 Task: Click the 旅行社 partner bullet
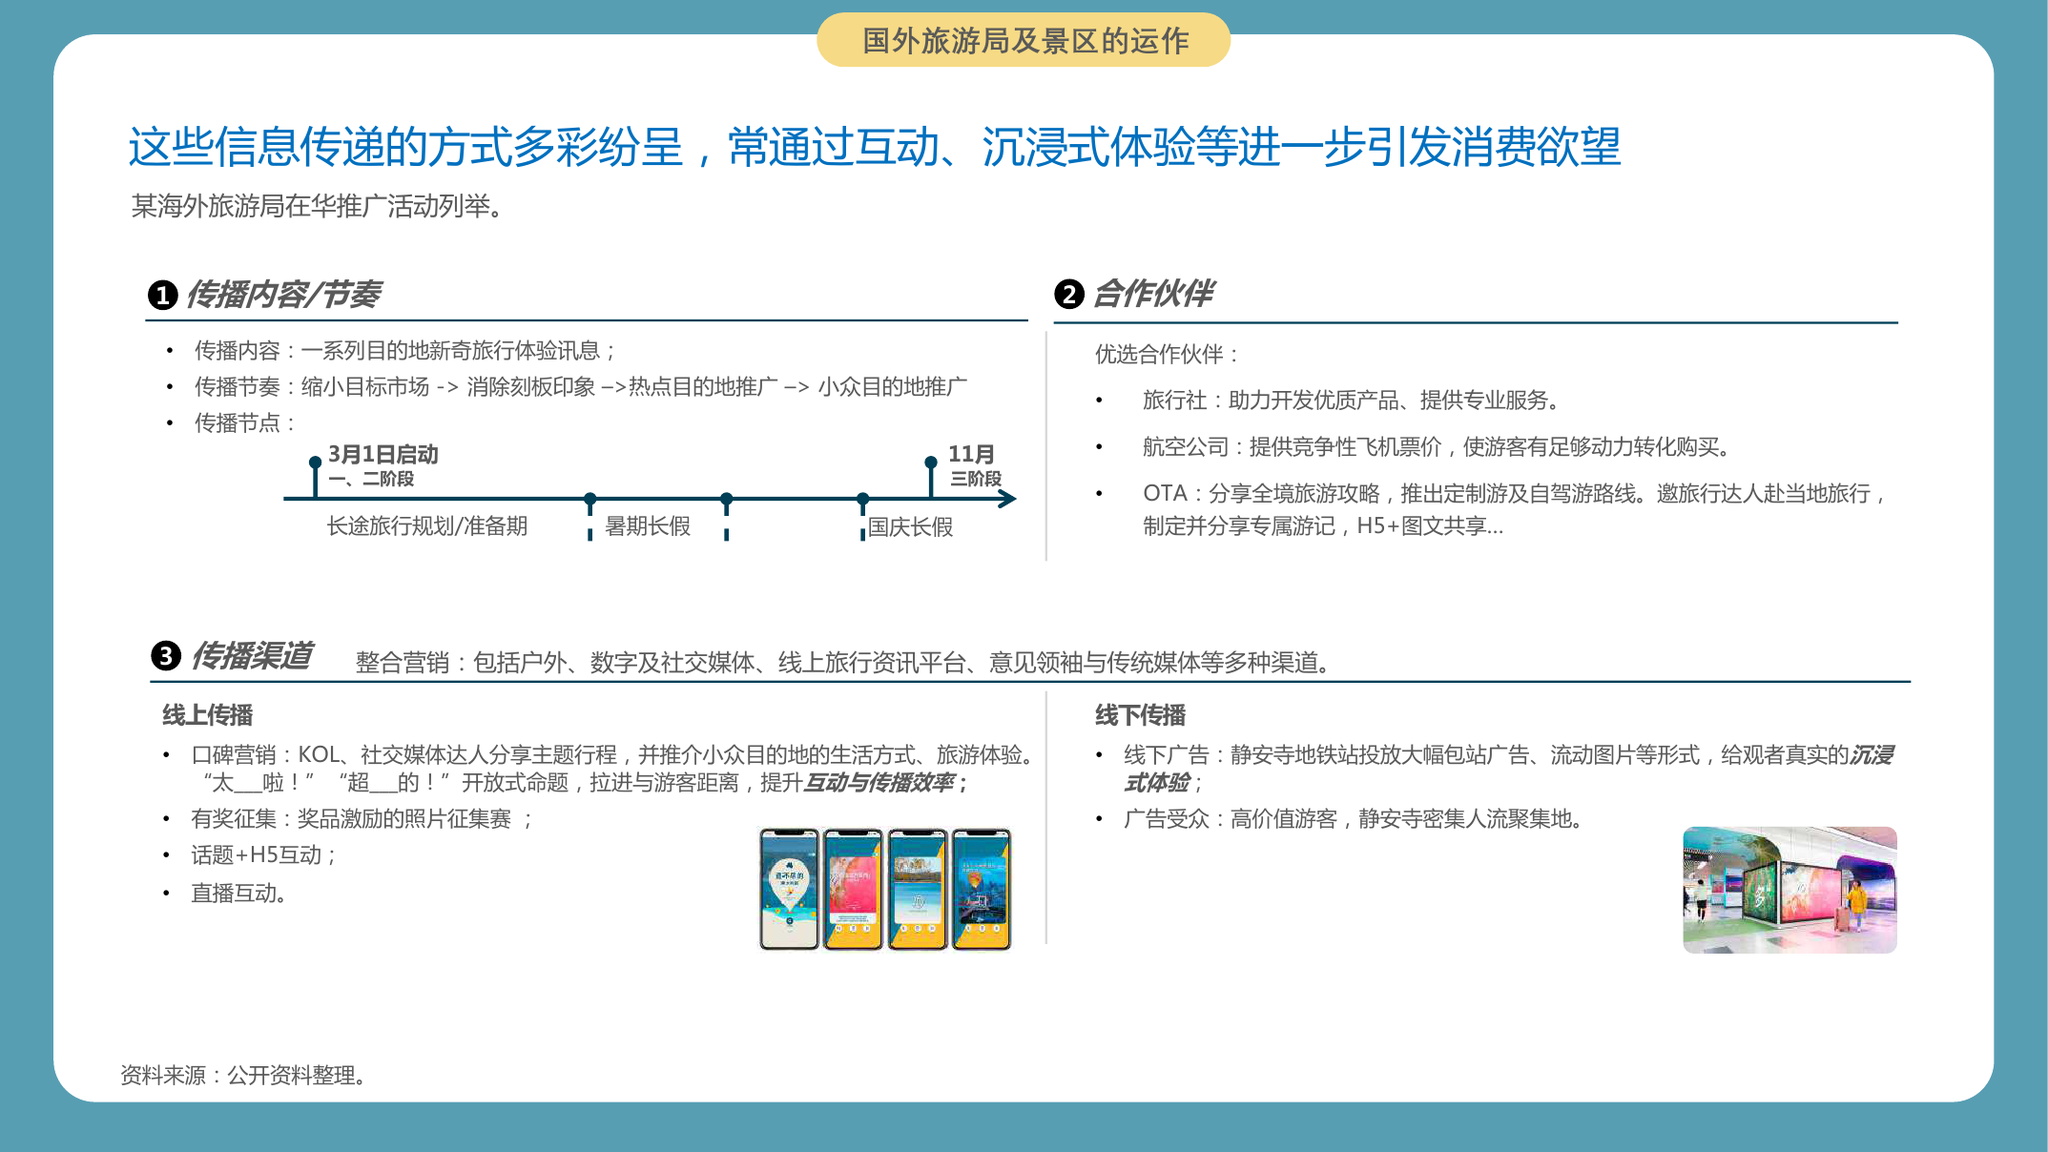1352,400
